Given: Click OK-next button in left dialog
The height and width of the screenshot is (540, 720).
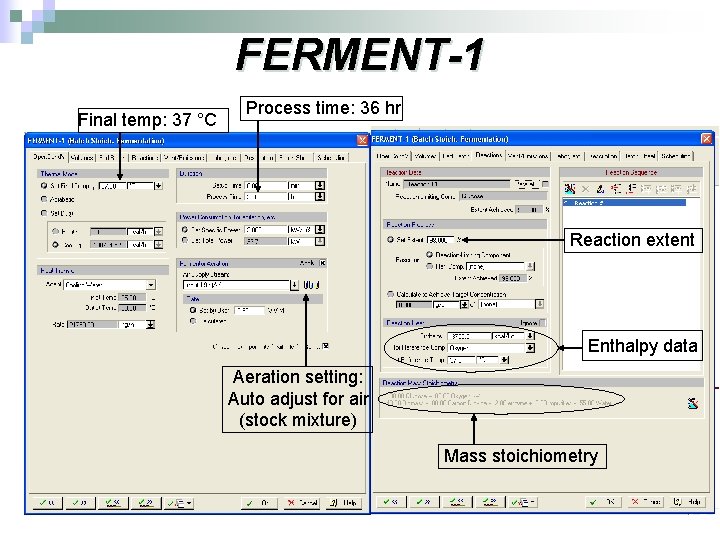Looking at the screenshot, I should [80, 503].
